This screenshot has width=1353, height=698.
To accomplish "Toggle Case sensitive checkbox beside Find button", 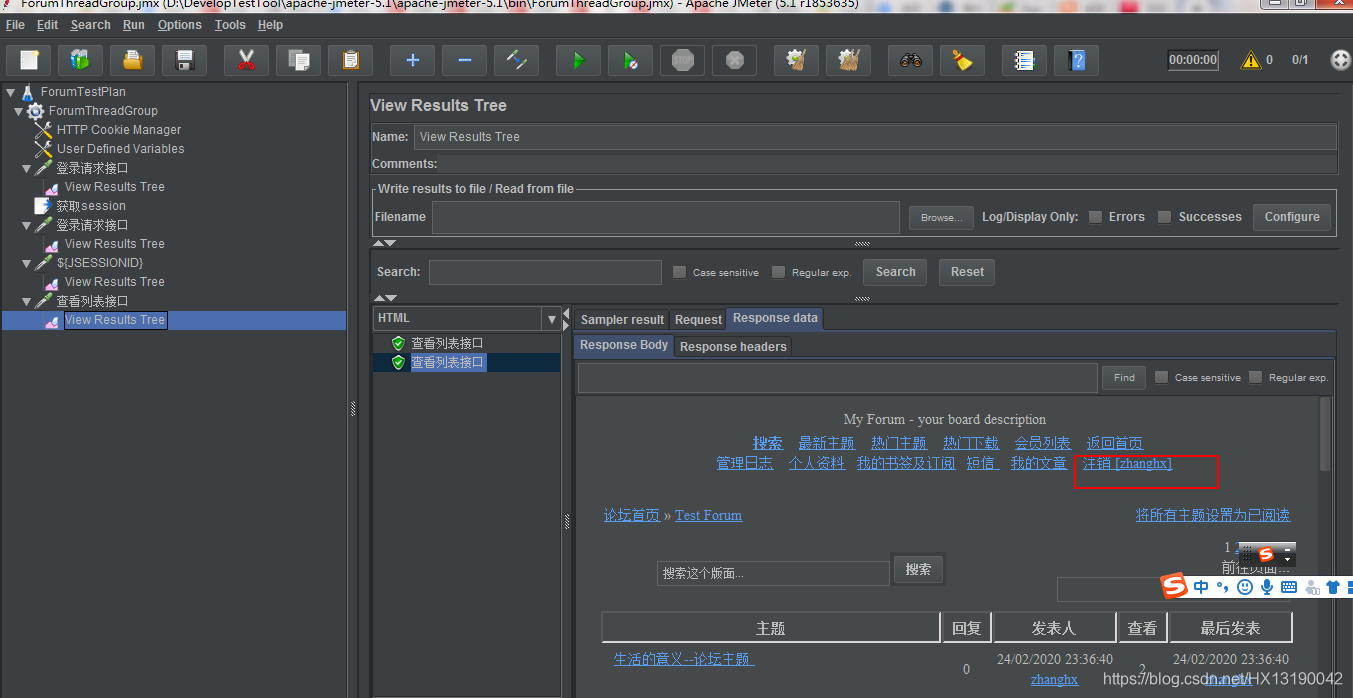I will (x=1161, y=377).
